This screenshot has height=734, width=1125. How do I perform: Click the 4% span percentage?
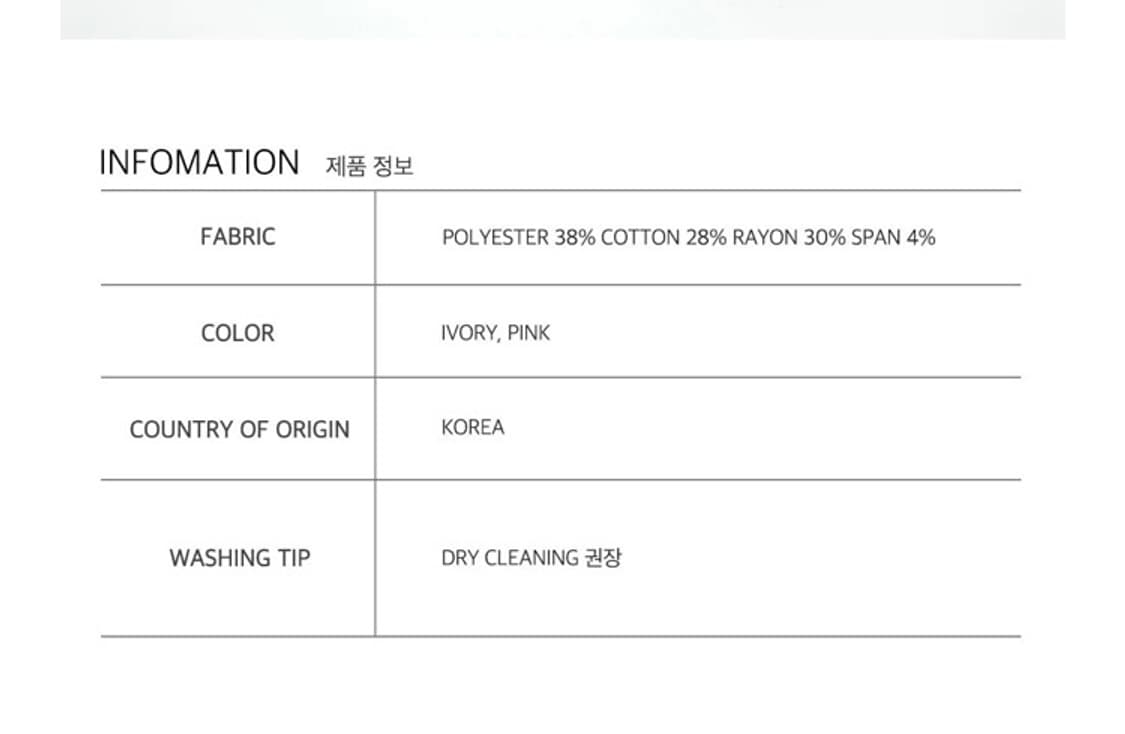click(x=921, y=238)
